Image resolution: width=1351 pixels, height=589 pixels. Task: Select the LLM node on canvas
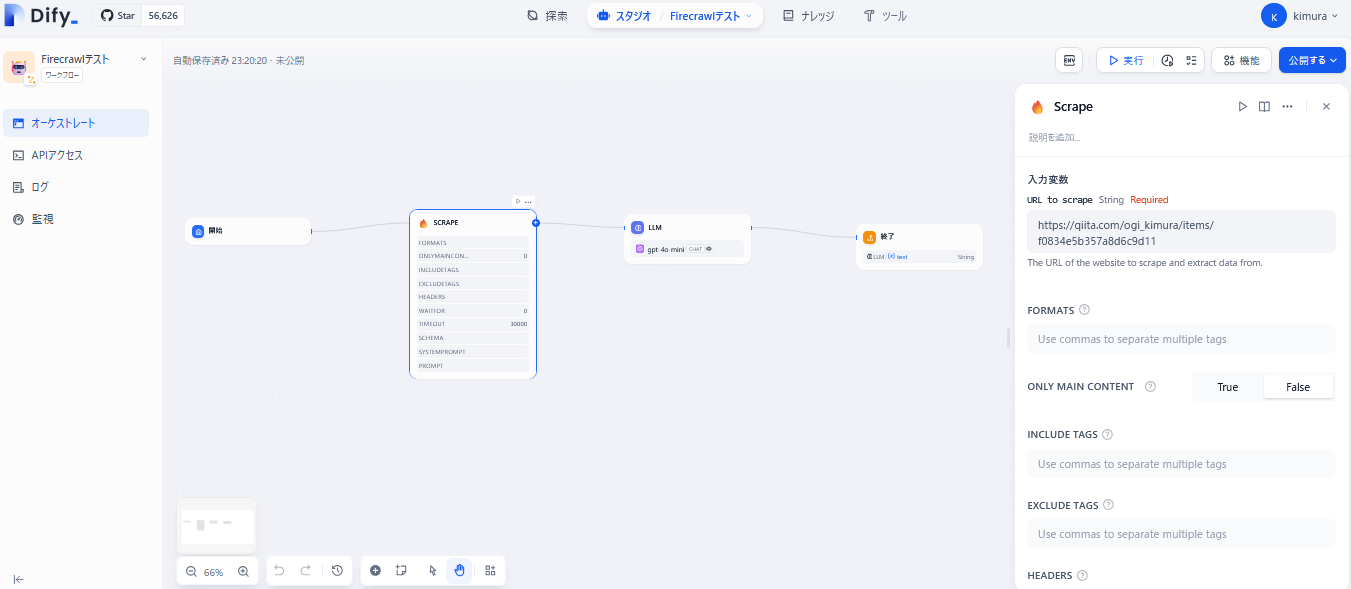[x=687, y=239]
